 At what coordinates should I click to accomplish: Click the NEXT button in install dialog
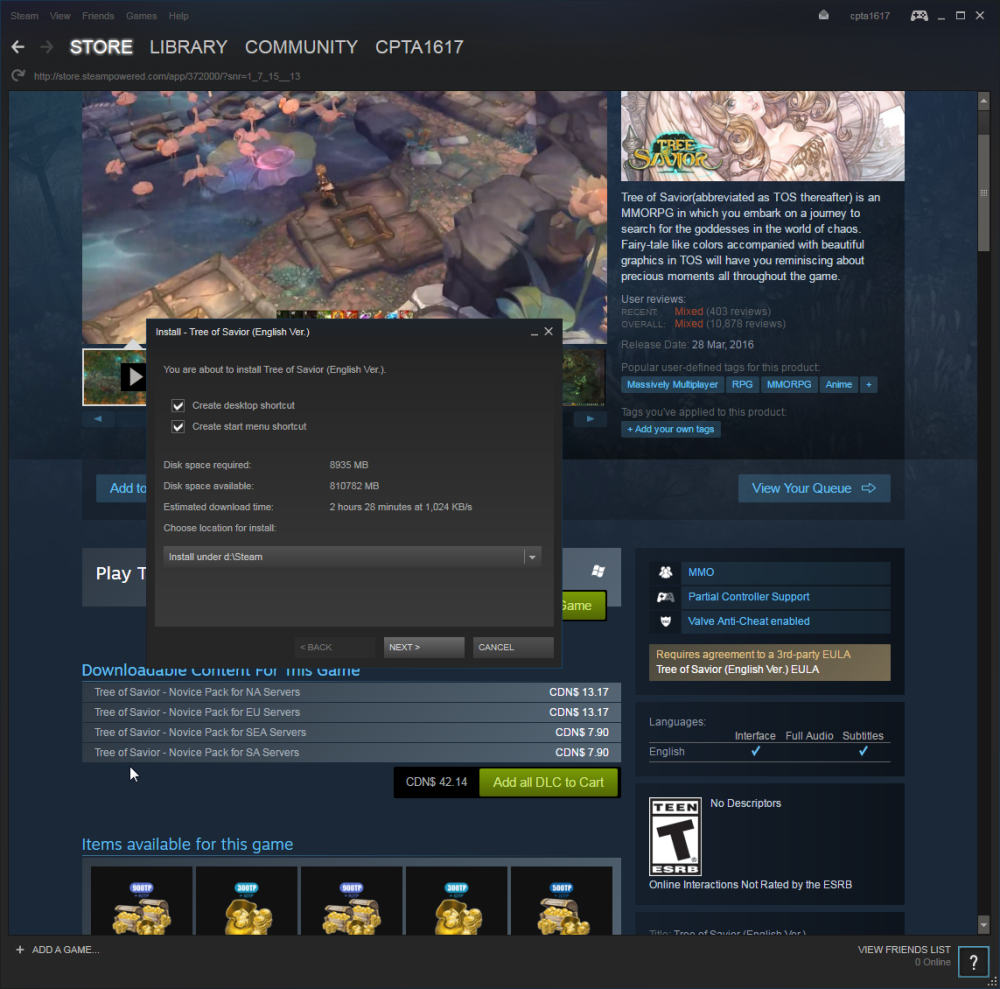(x=424, y=647)
